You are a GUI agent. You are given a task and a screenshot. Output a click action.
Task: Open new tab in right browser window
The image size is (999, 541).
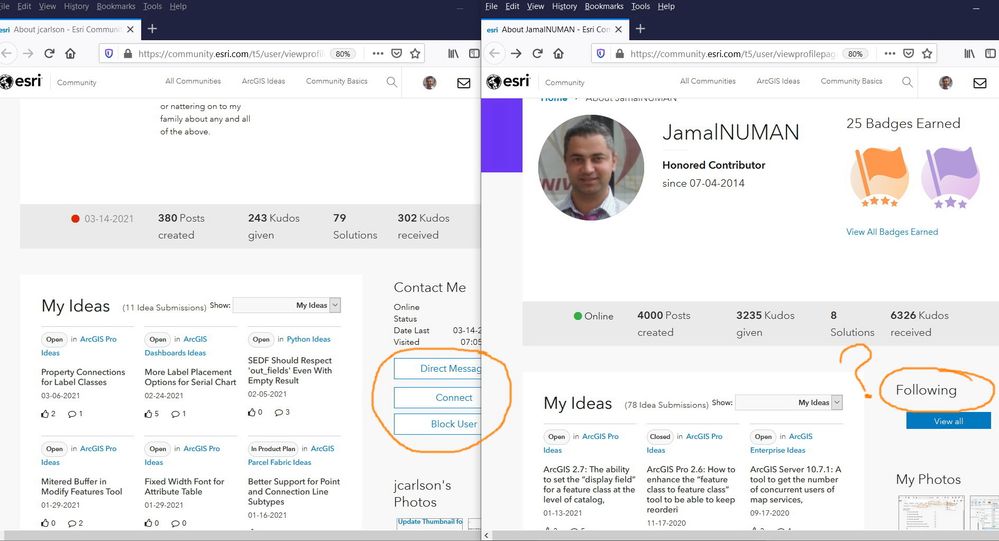pos(640,29)
